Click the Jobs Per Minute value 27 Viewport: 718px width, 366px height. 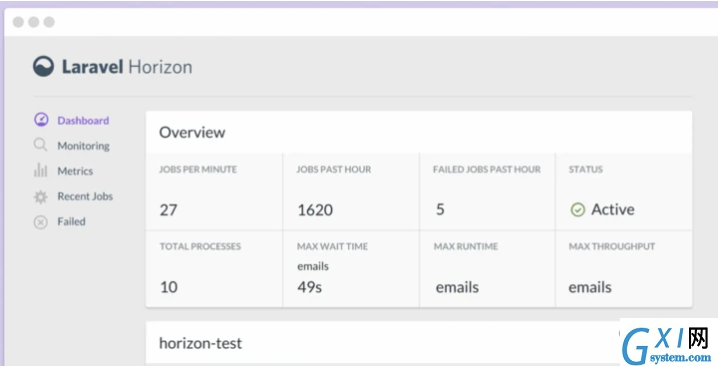click(x=168, y=210)
